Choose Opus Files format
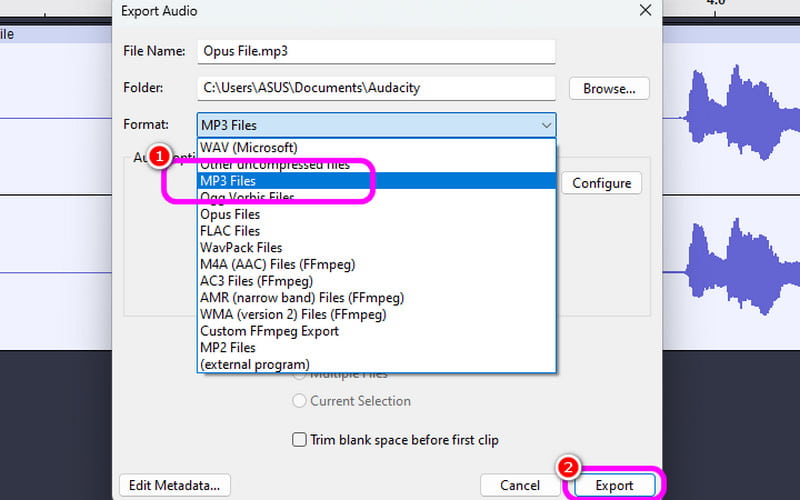 (x=377, y=214)
